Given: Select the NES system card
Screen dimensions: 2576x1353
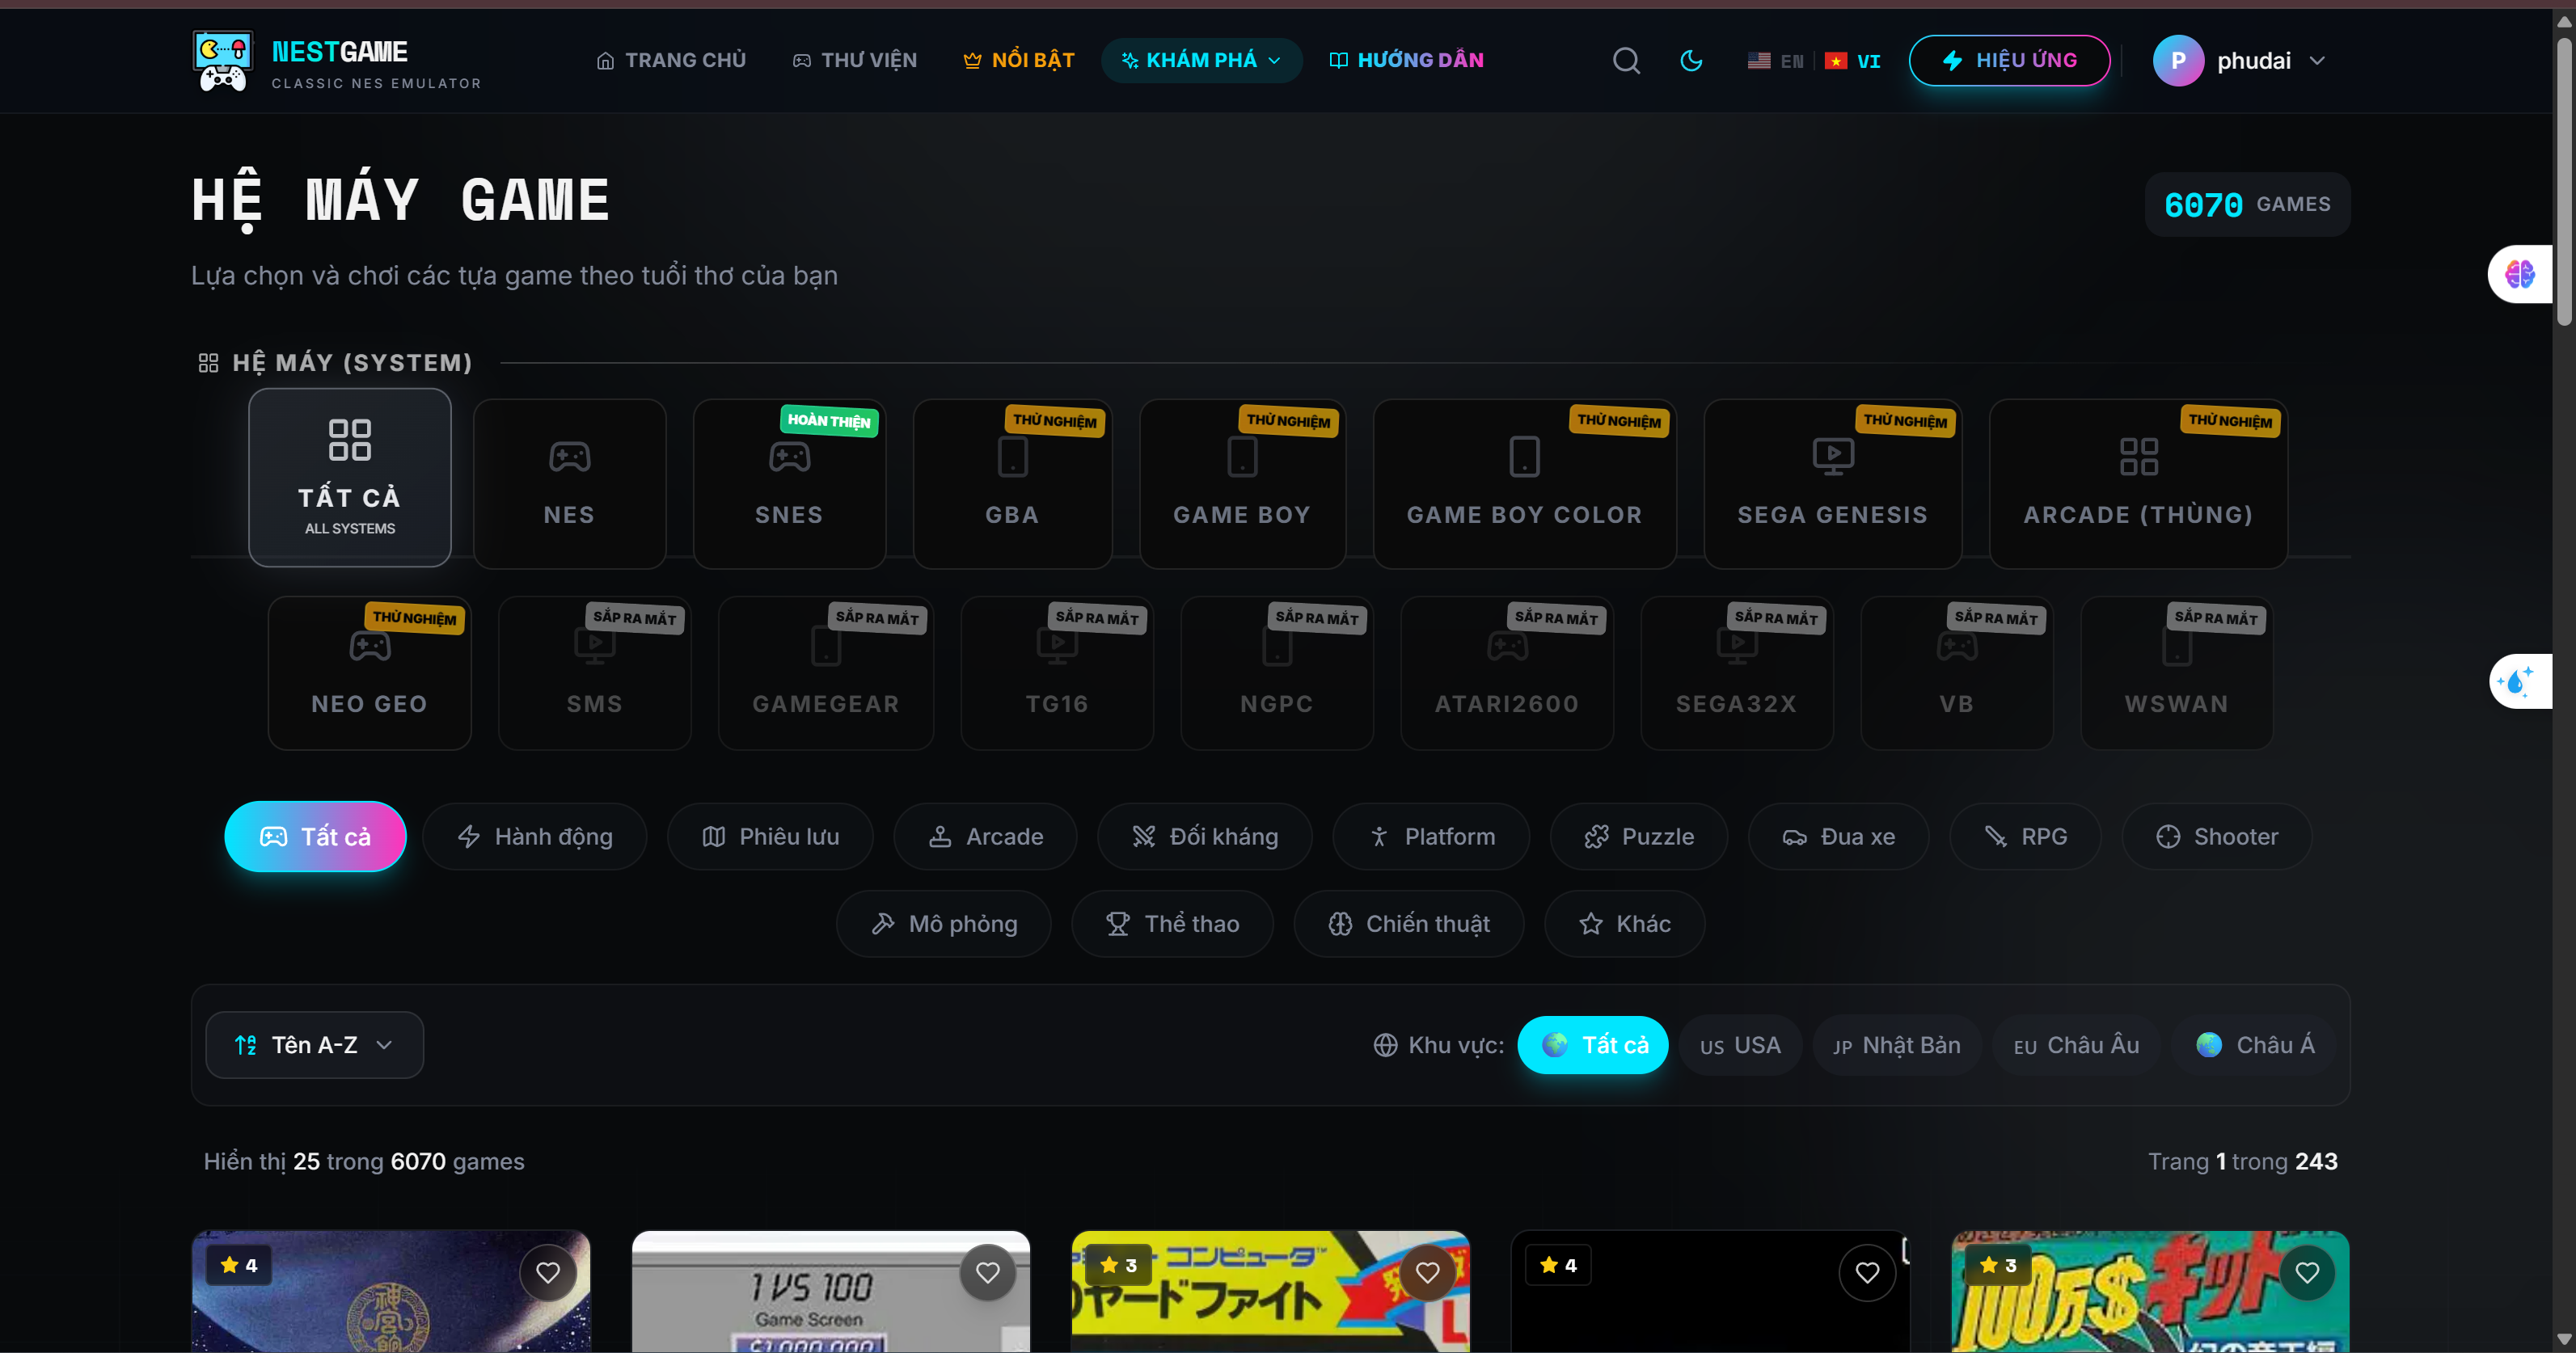Looking at the screenshot, I should pyautogui.click(x=569, y=484).
